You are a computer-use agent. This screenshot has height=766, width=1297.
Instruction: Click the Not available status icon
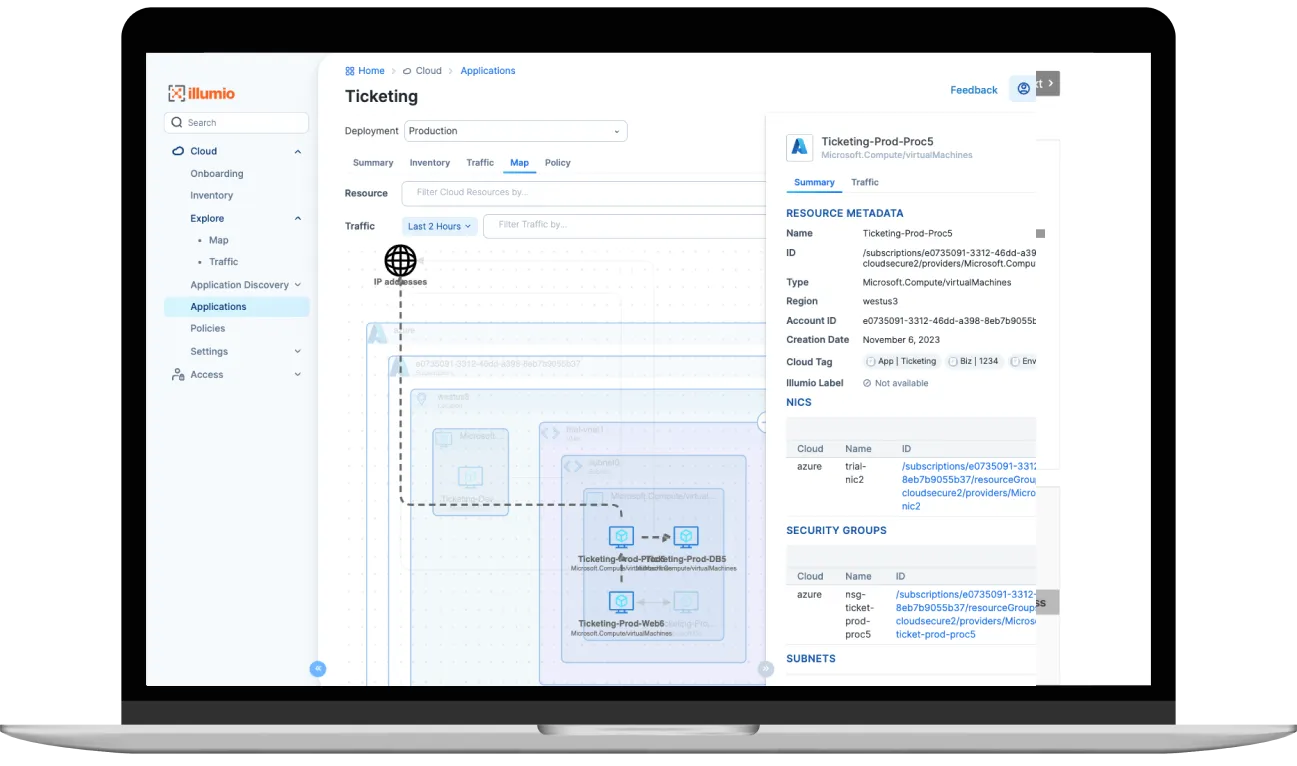[x=867, y=383]
